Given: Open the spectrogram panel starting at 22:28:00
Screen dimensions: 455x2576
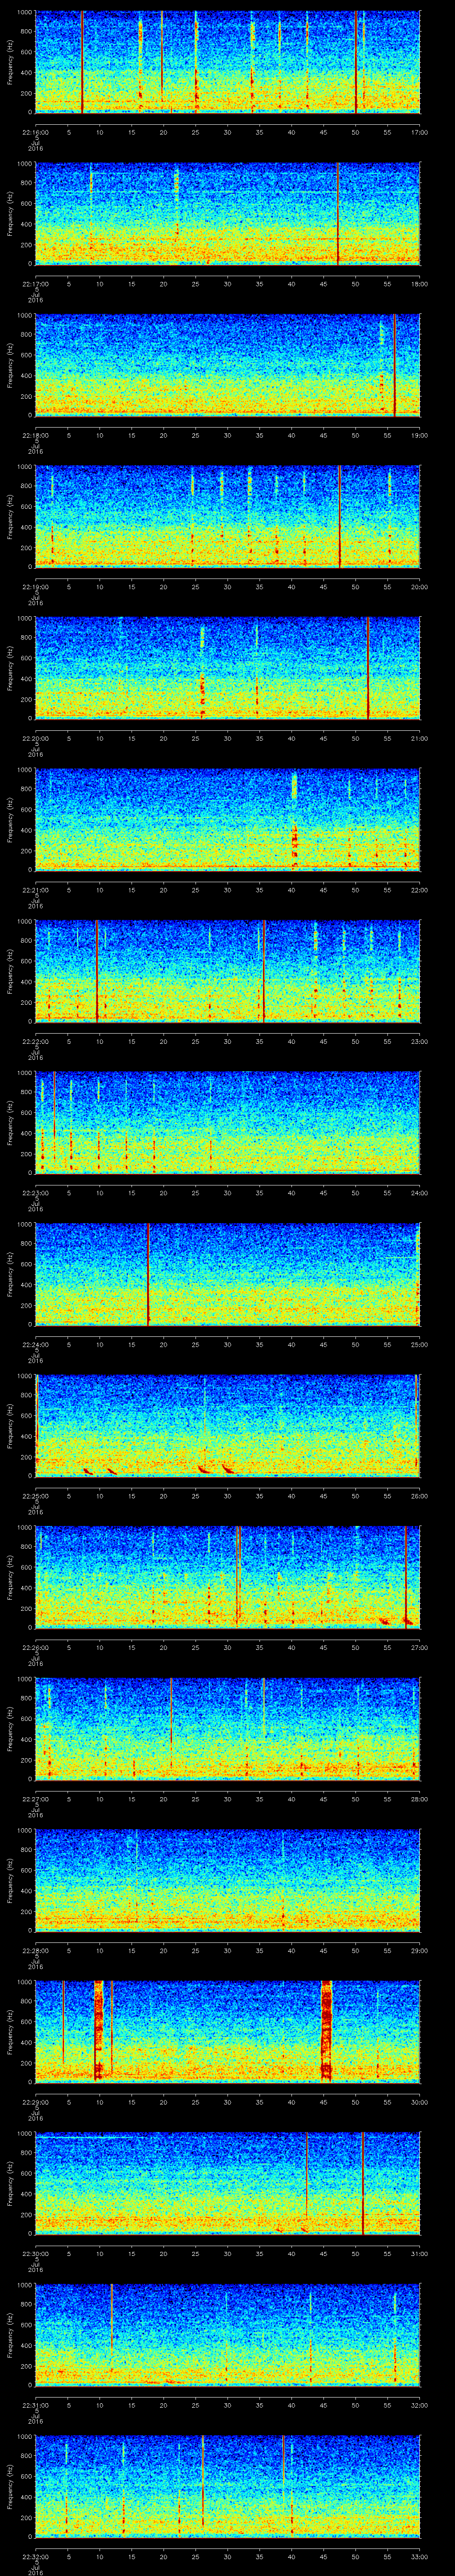Looking at the screenshot, I should tap(228, 1880).
